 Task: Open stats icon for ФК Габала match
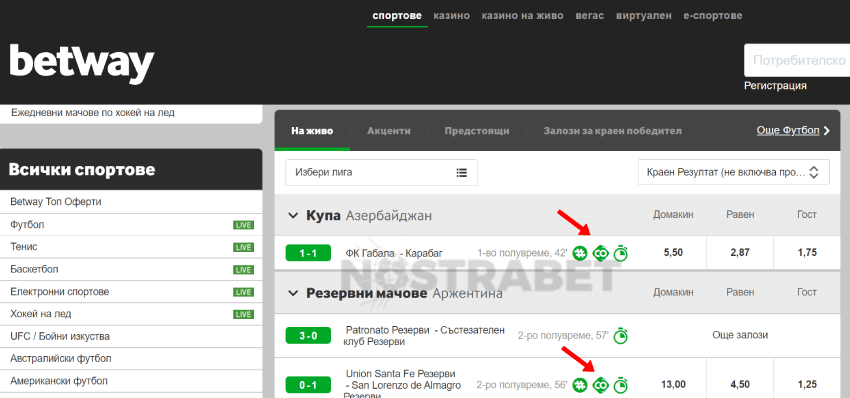point(581,253)
